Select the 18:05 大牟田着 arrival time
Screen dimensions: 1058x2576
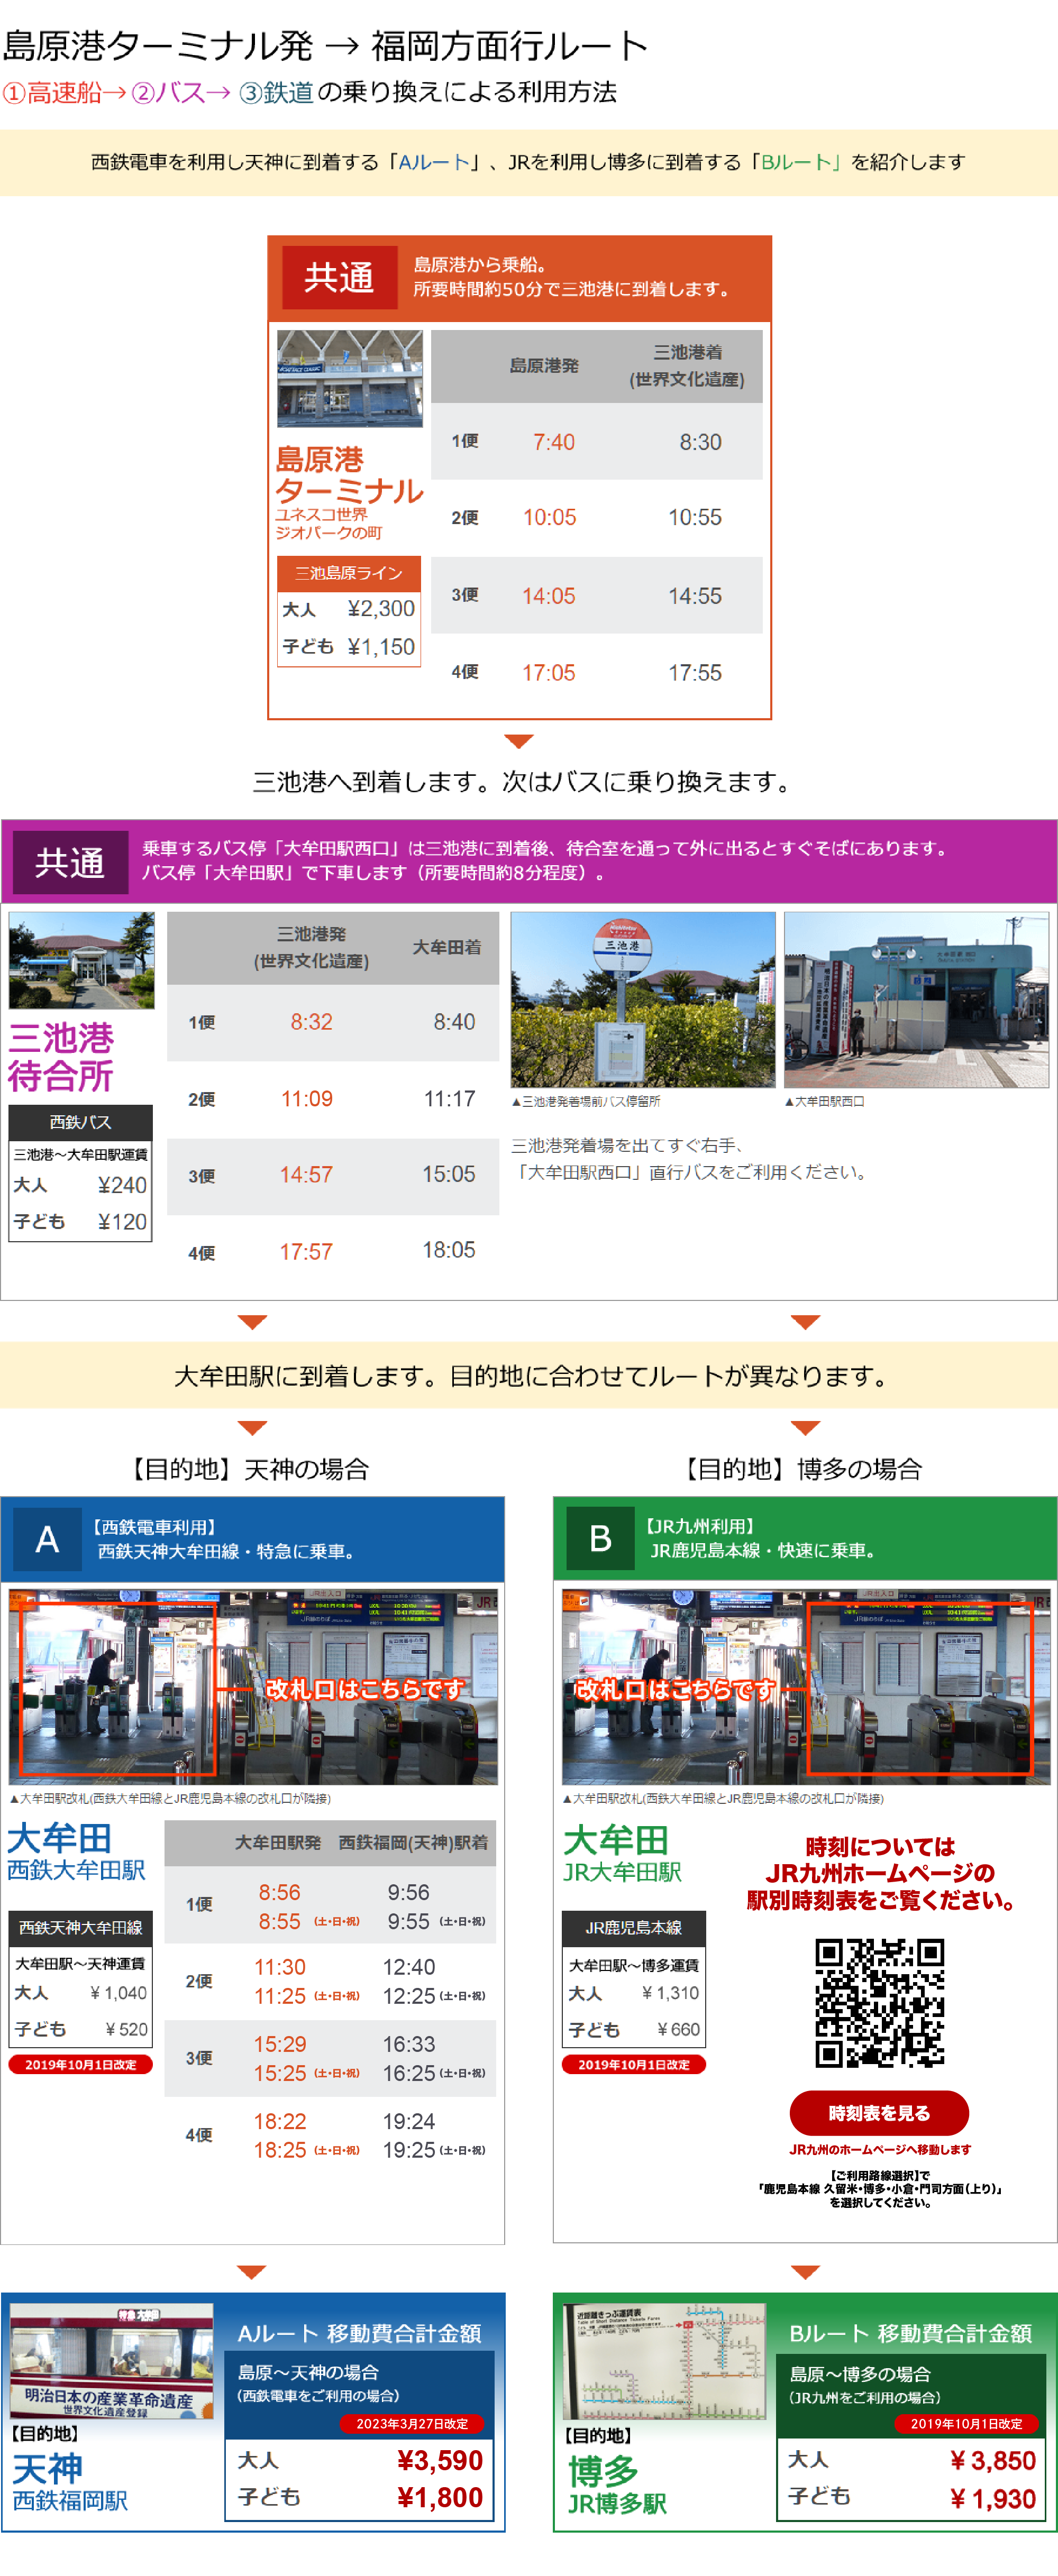pyautogui.click(x=448, y=1250)
